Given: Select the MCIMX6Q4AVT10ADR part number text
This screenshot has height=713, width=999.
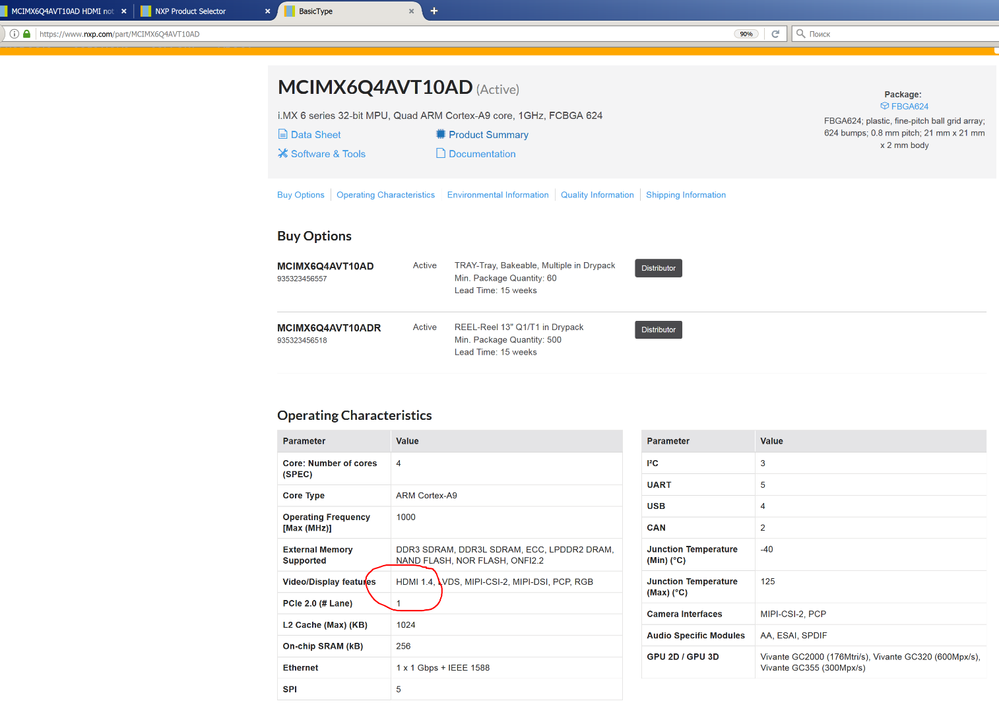Looking at the screenshot, I should (x=329, y=328).
